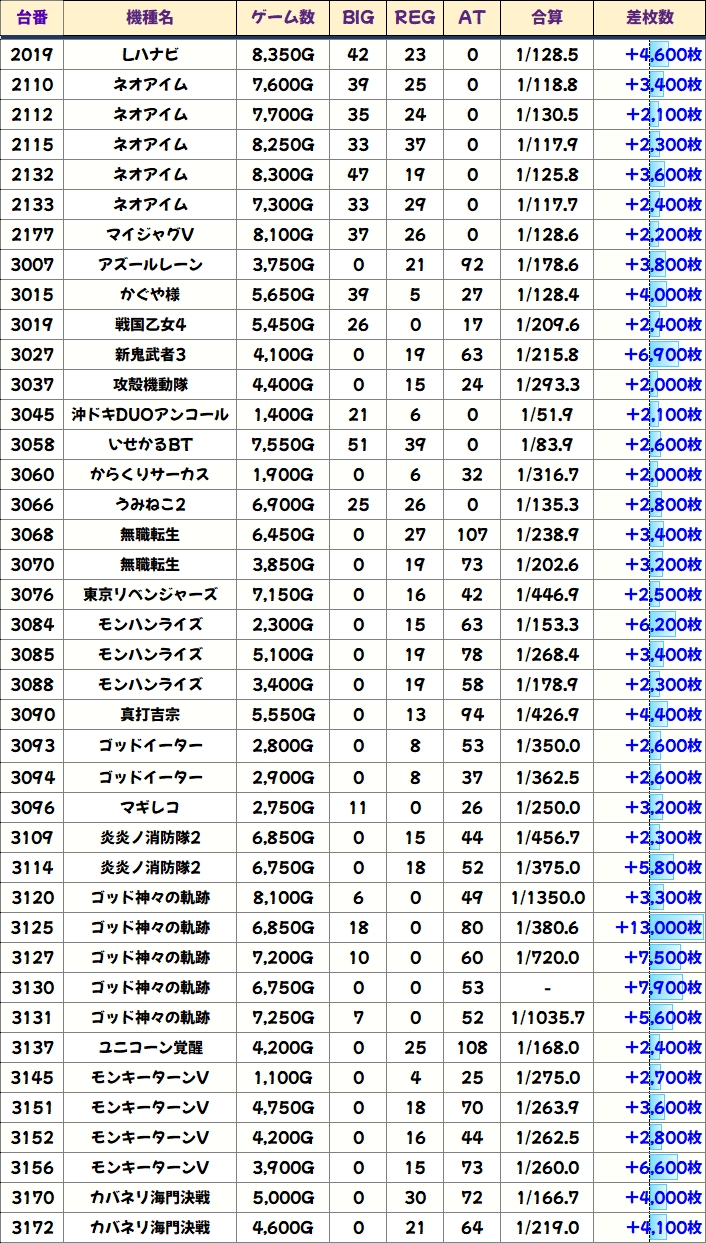Select the 合算 column header
Screen dimensions: 706x1243
click(x=547, y=18)
